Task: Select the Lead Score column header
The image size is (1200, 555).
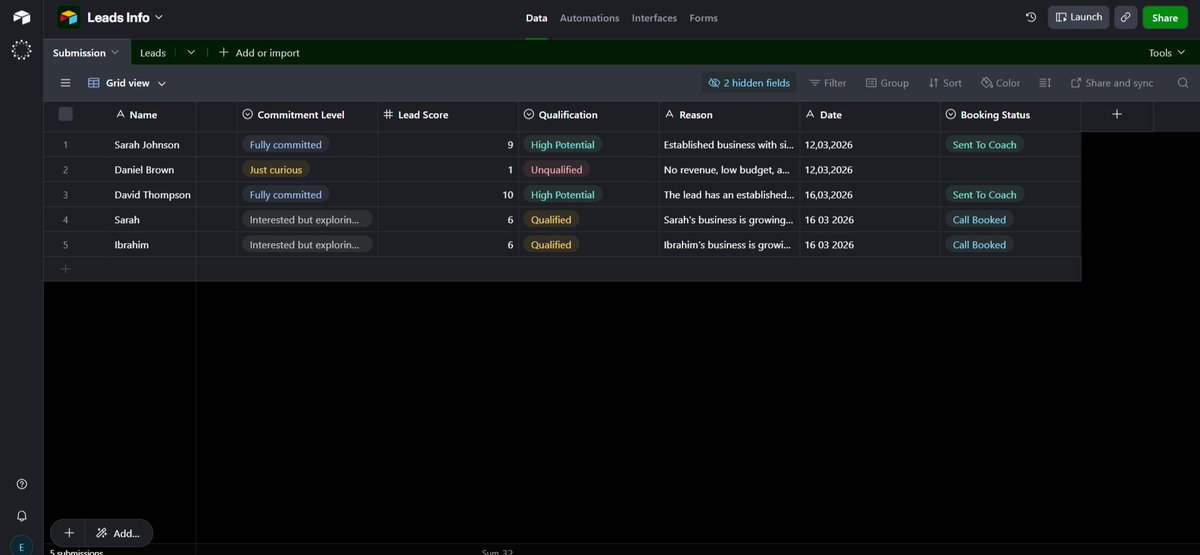Action: [448, 114]
